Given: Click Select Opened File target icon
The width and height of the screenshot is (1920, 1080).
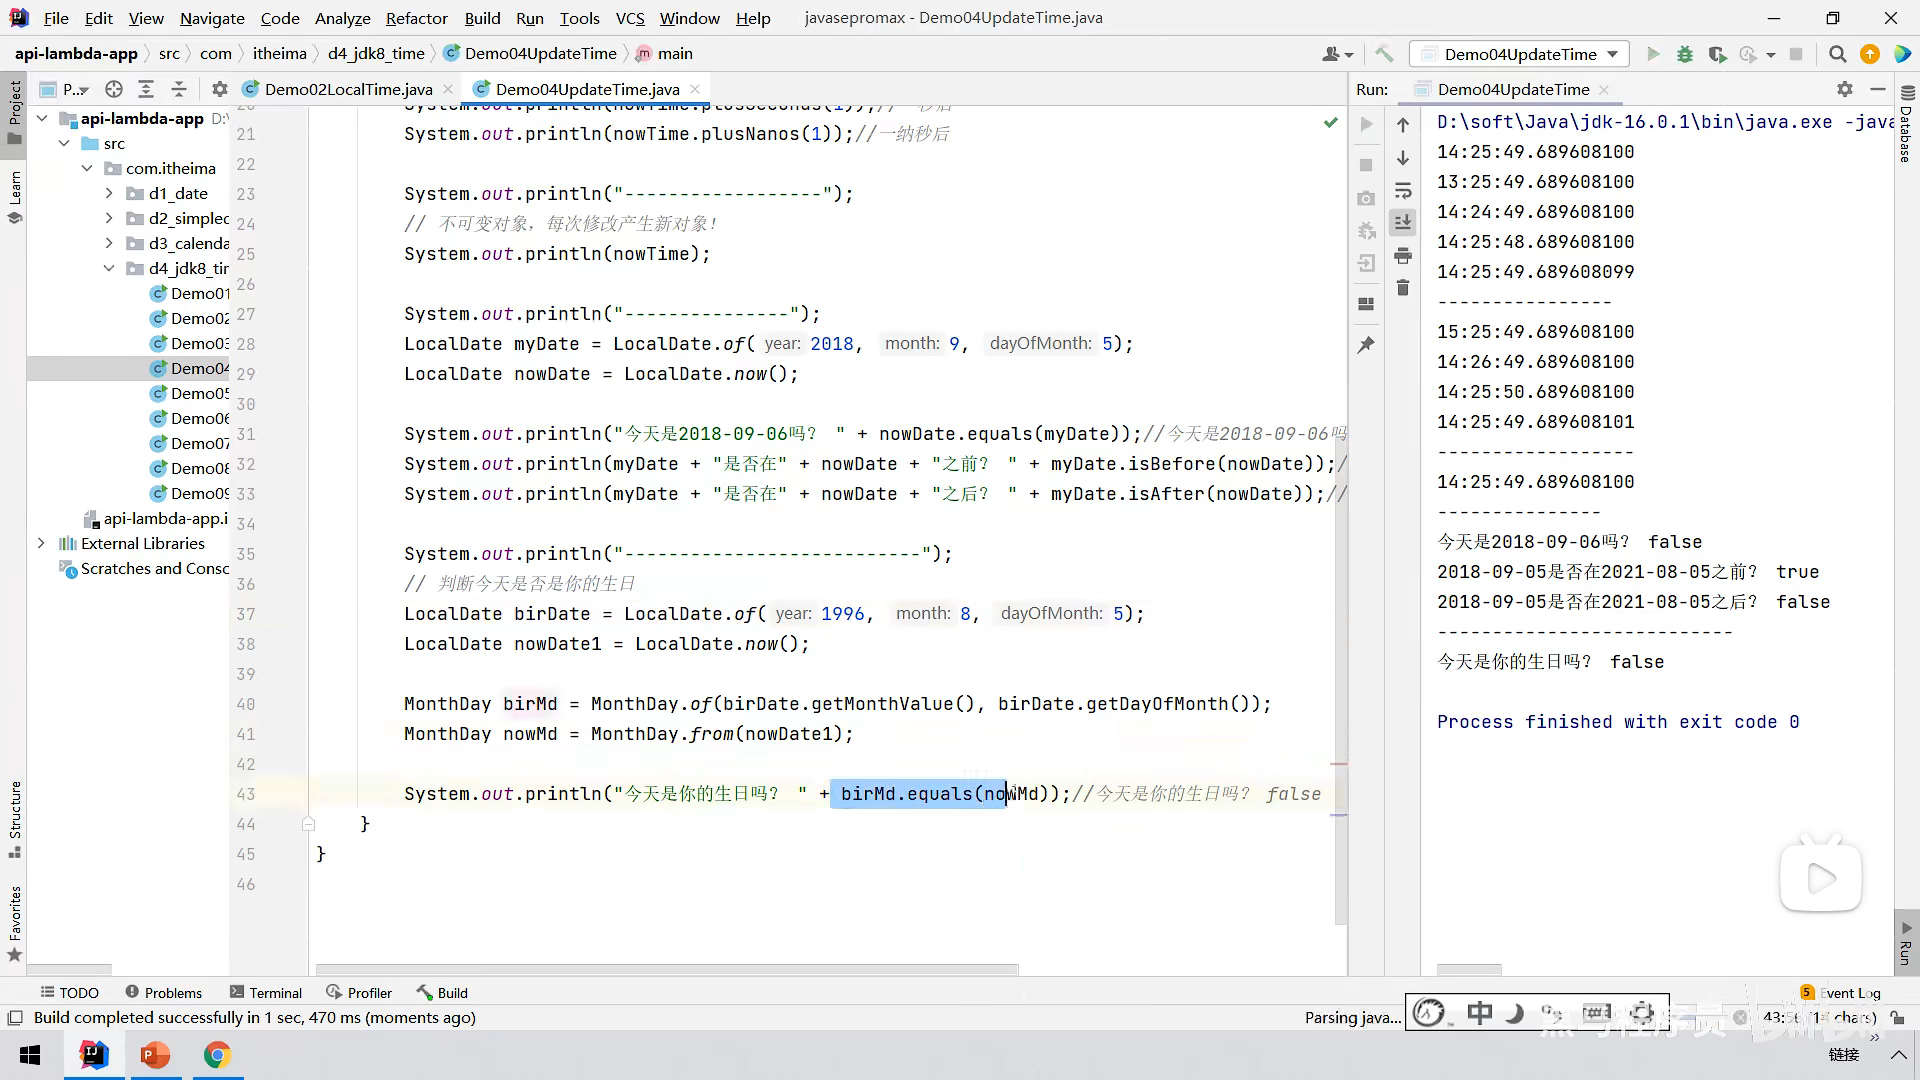Looking at the screenshot, I should pos(114,89).
